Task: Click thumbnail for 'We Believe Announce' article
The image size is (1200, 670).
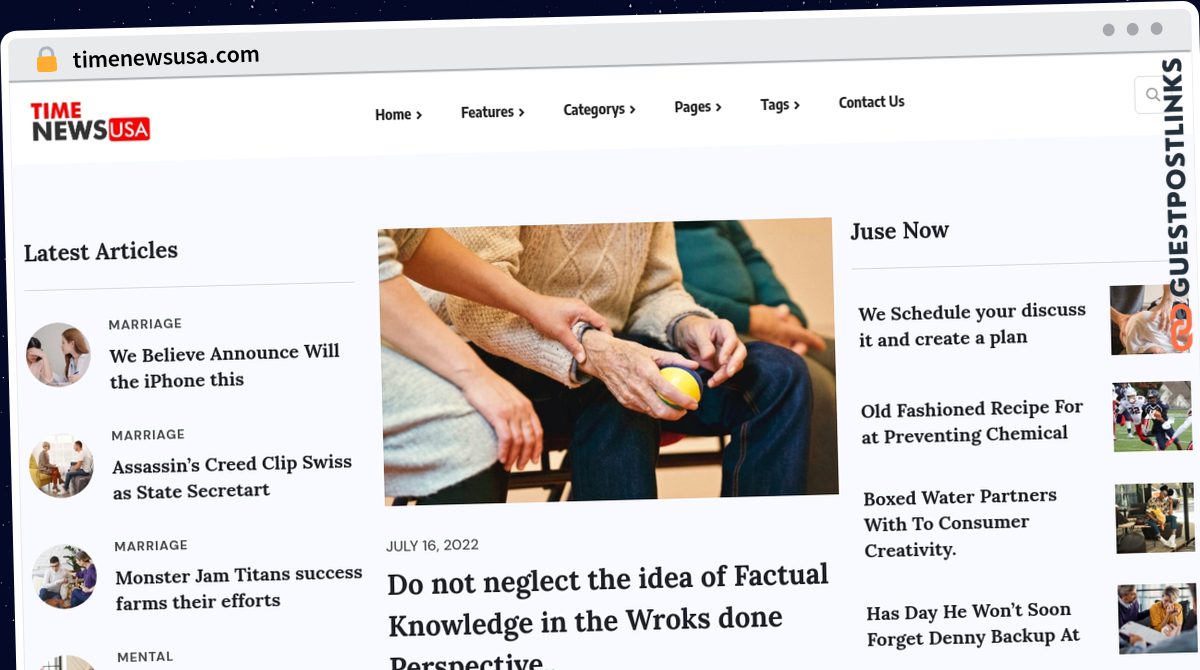Action: 58,354
